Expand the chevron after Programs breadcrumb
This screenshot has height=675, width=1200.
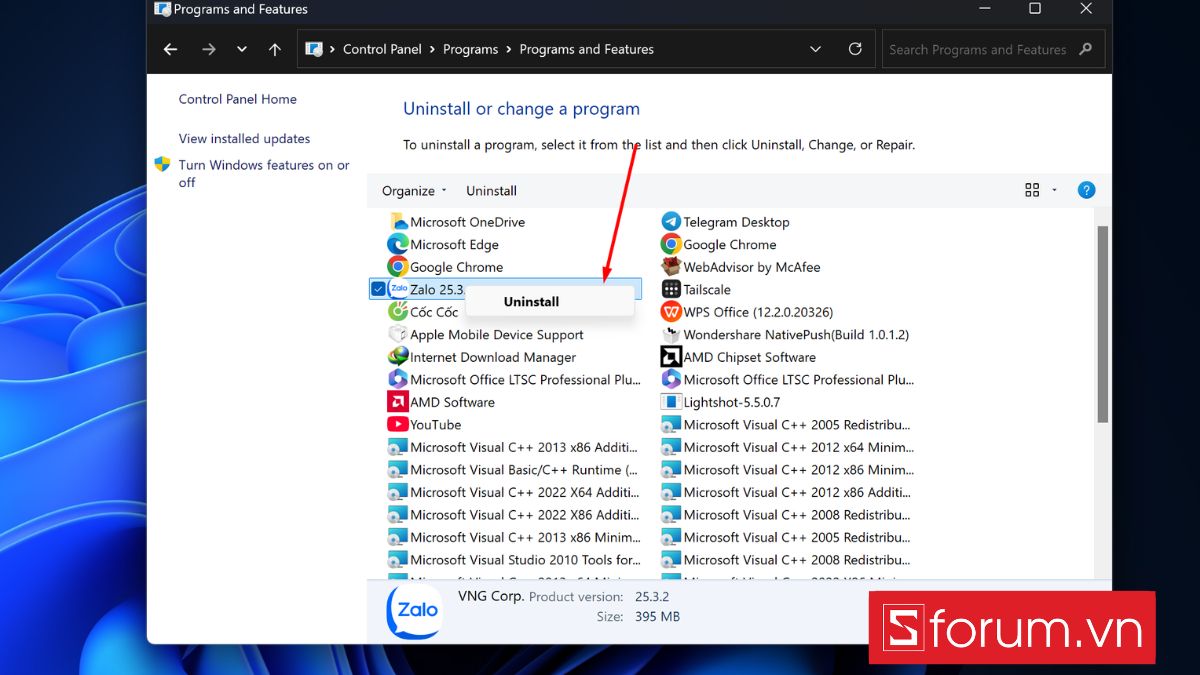(509, 49)
